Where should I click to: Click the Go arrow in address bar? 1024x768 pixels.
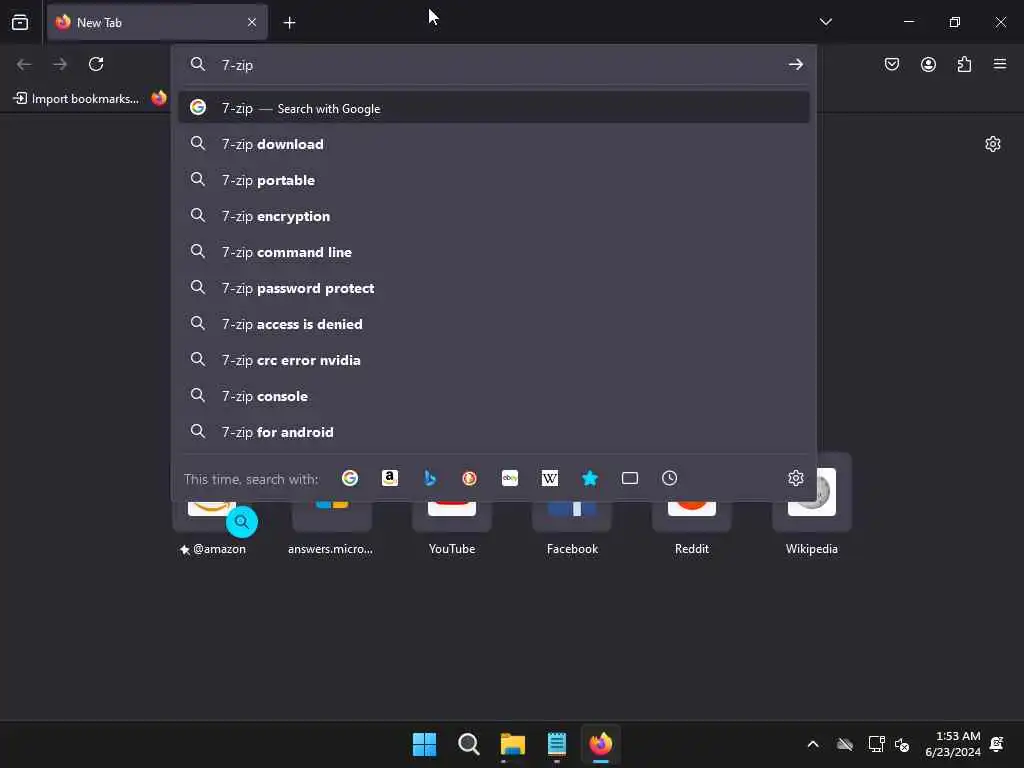coord(795,65)
